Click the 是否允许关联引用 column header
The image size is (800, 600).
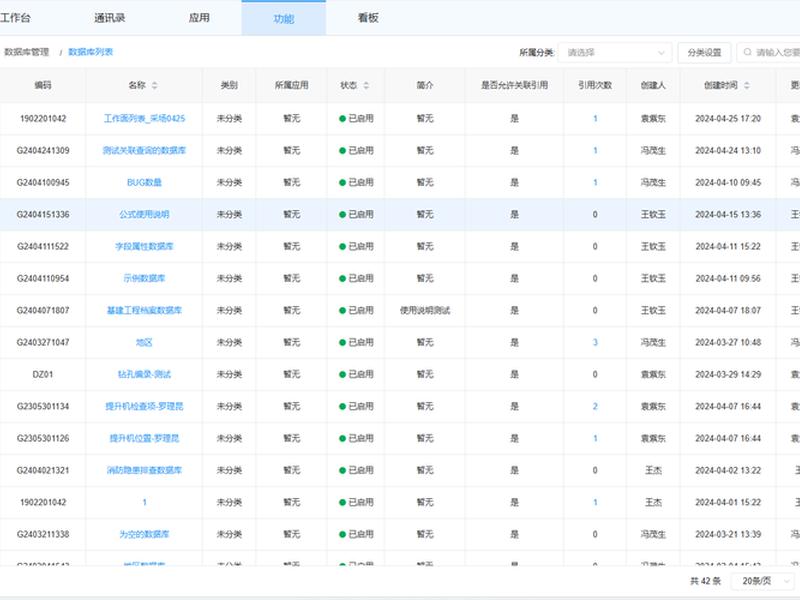[514, 85]
